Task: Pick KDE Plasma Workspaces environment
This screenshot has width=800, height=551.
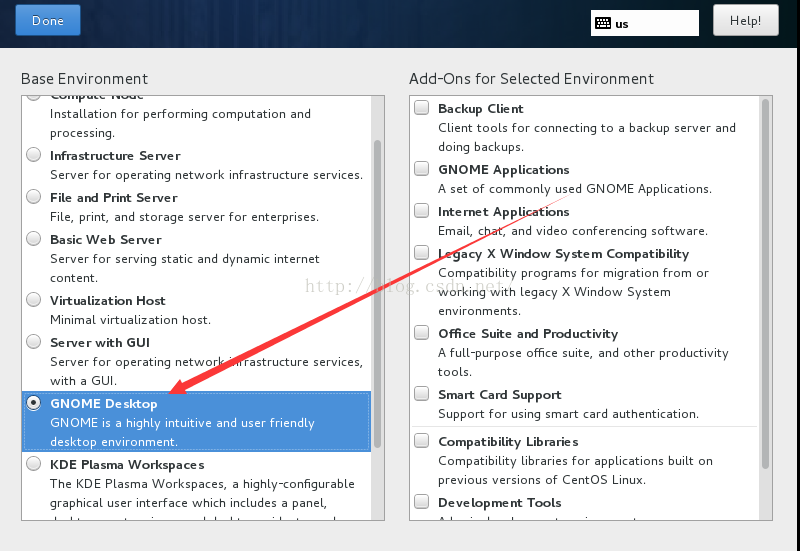Action: tap(34, 465)
